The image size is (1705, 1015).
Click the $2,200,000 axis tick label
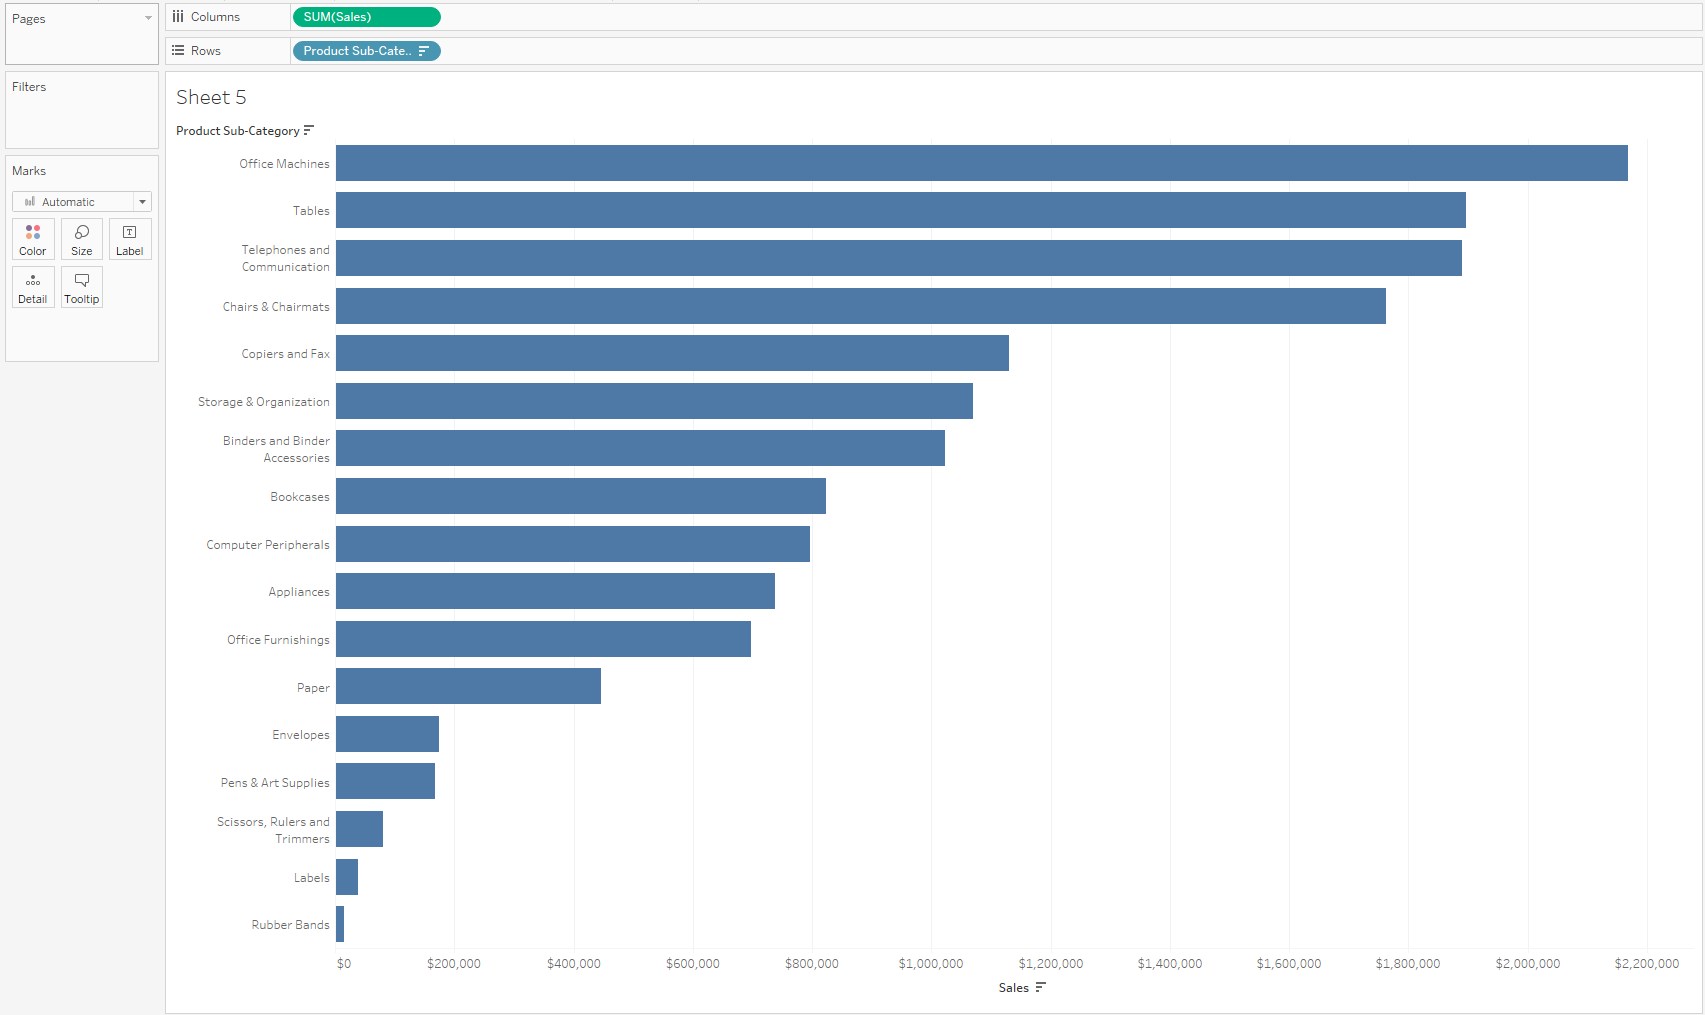coord(1647,964)
